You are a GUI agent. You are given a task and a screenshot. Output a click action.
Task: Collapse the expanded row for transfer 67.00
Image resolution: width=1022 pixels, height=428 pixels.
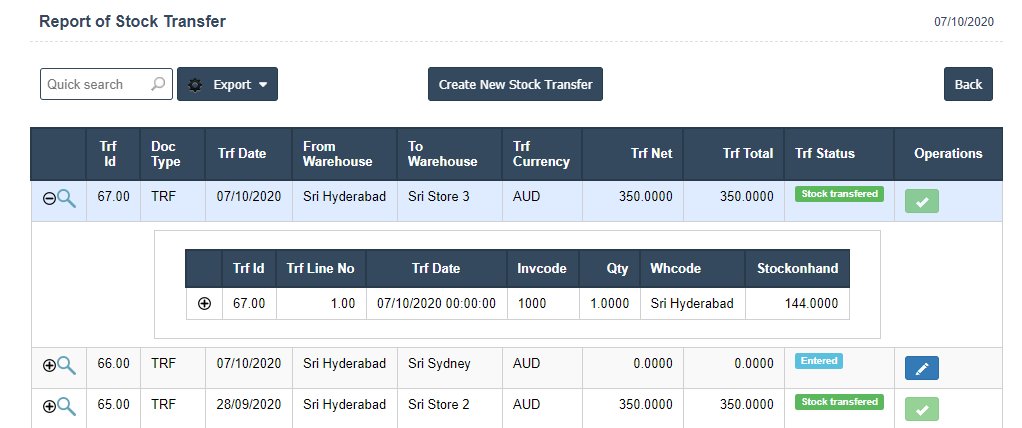click(49, 198)
